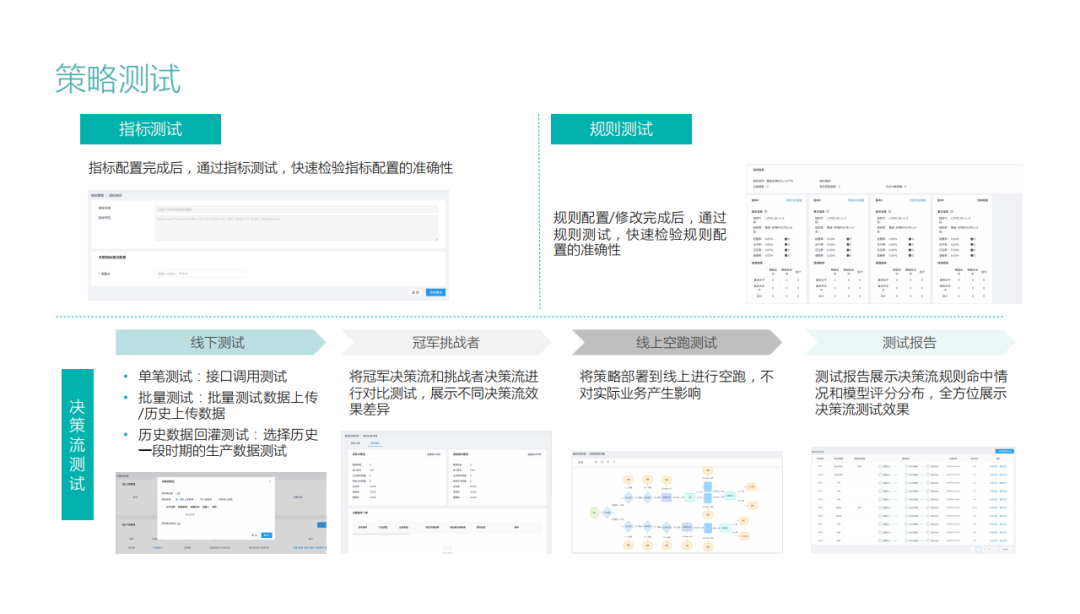The height and width of the screenshot is (614, 1080).
Task: Open the champion challenger comparison screenshot
Action: coord(446,492)
